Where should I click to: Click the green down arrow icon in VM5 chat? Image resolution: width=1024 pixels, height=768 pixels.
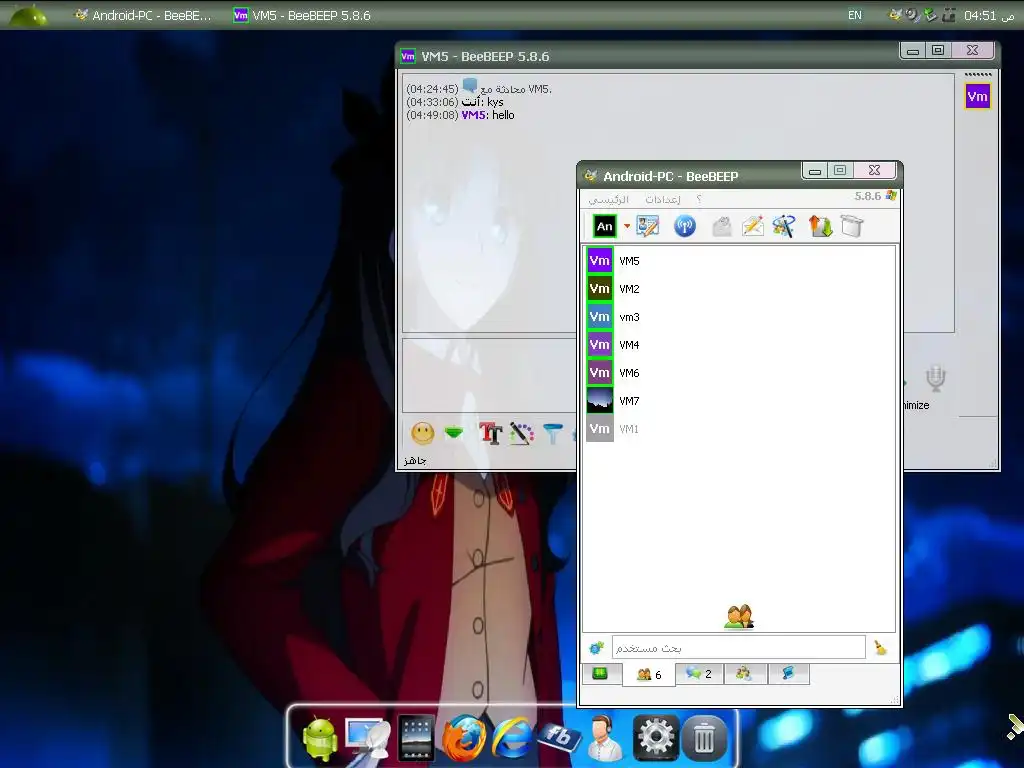click(x=454, y=432)
